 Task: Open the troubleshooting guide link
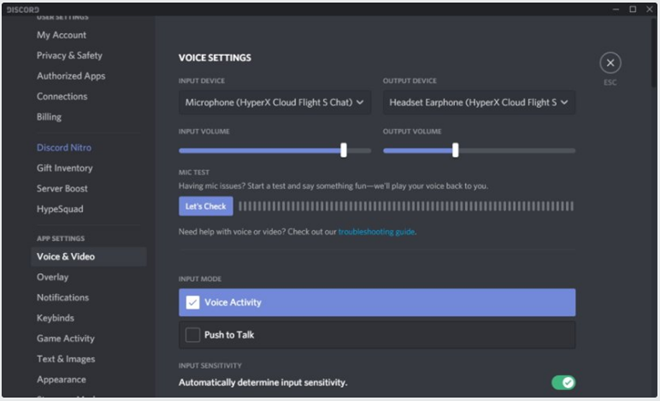[x=376, y=231]
